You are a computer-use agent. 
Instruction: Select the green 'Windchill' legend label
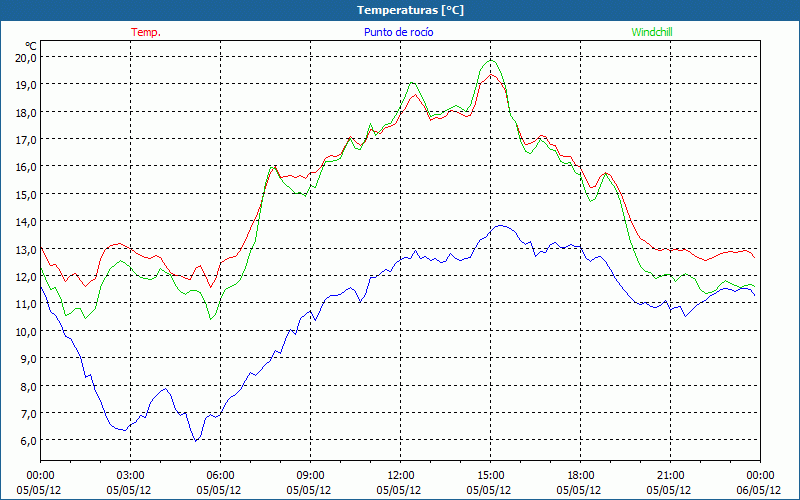click(x=652, y=32)
